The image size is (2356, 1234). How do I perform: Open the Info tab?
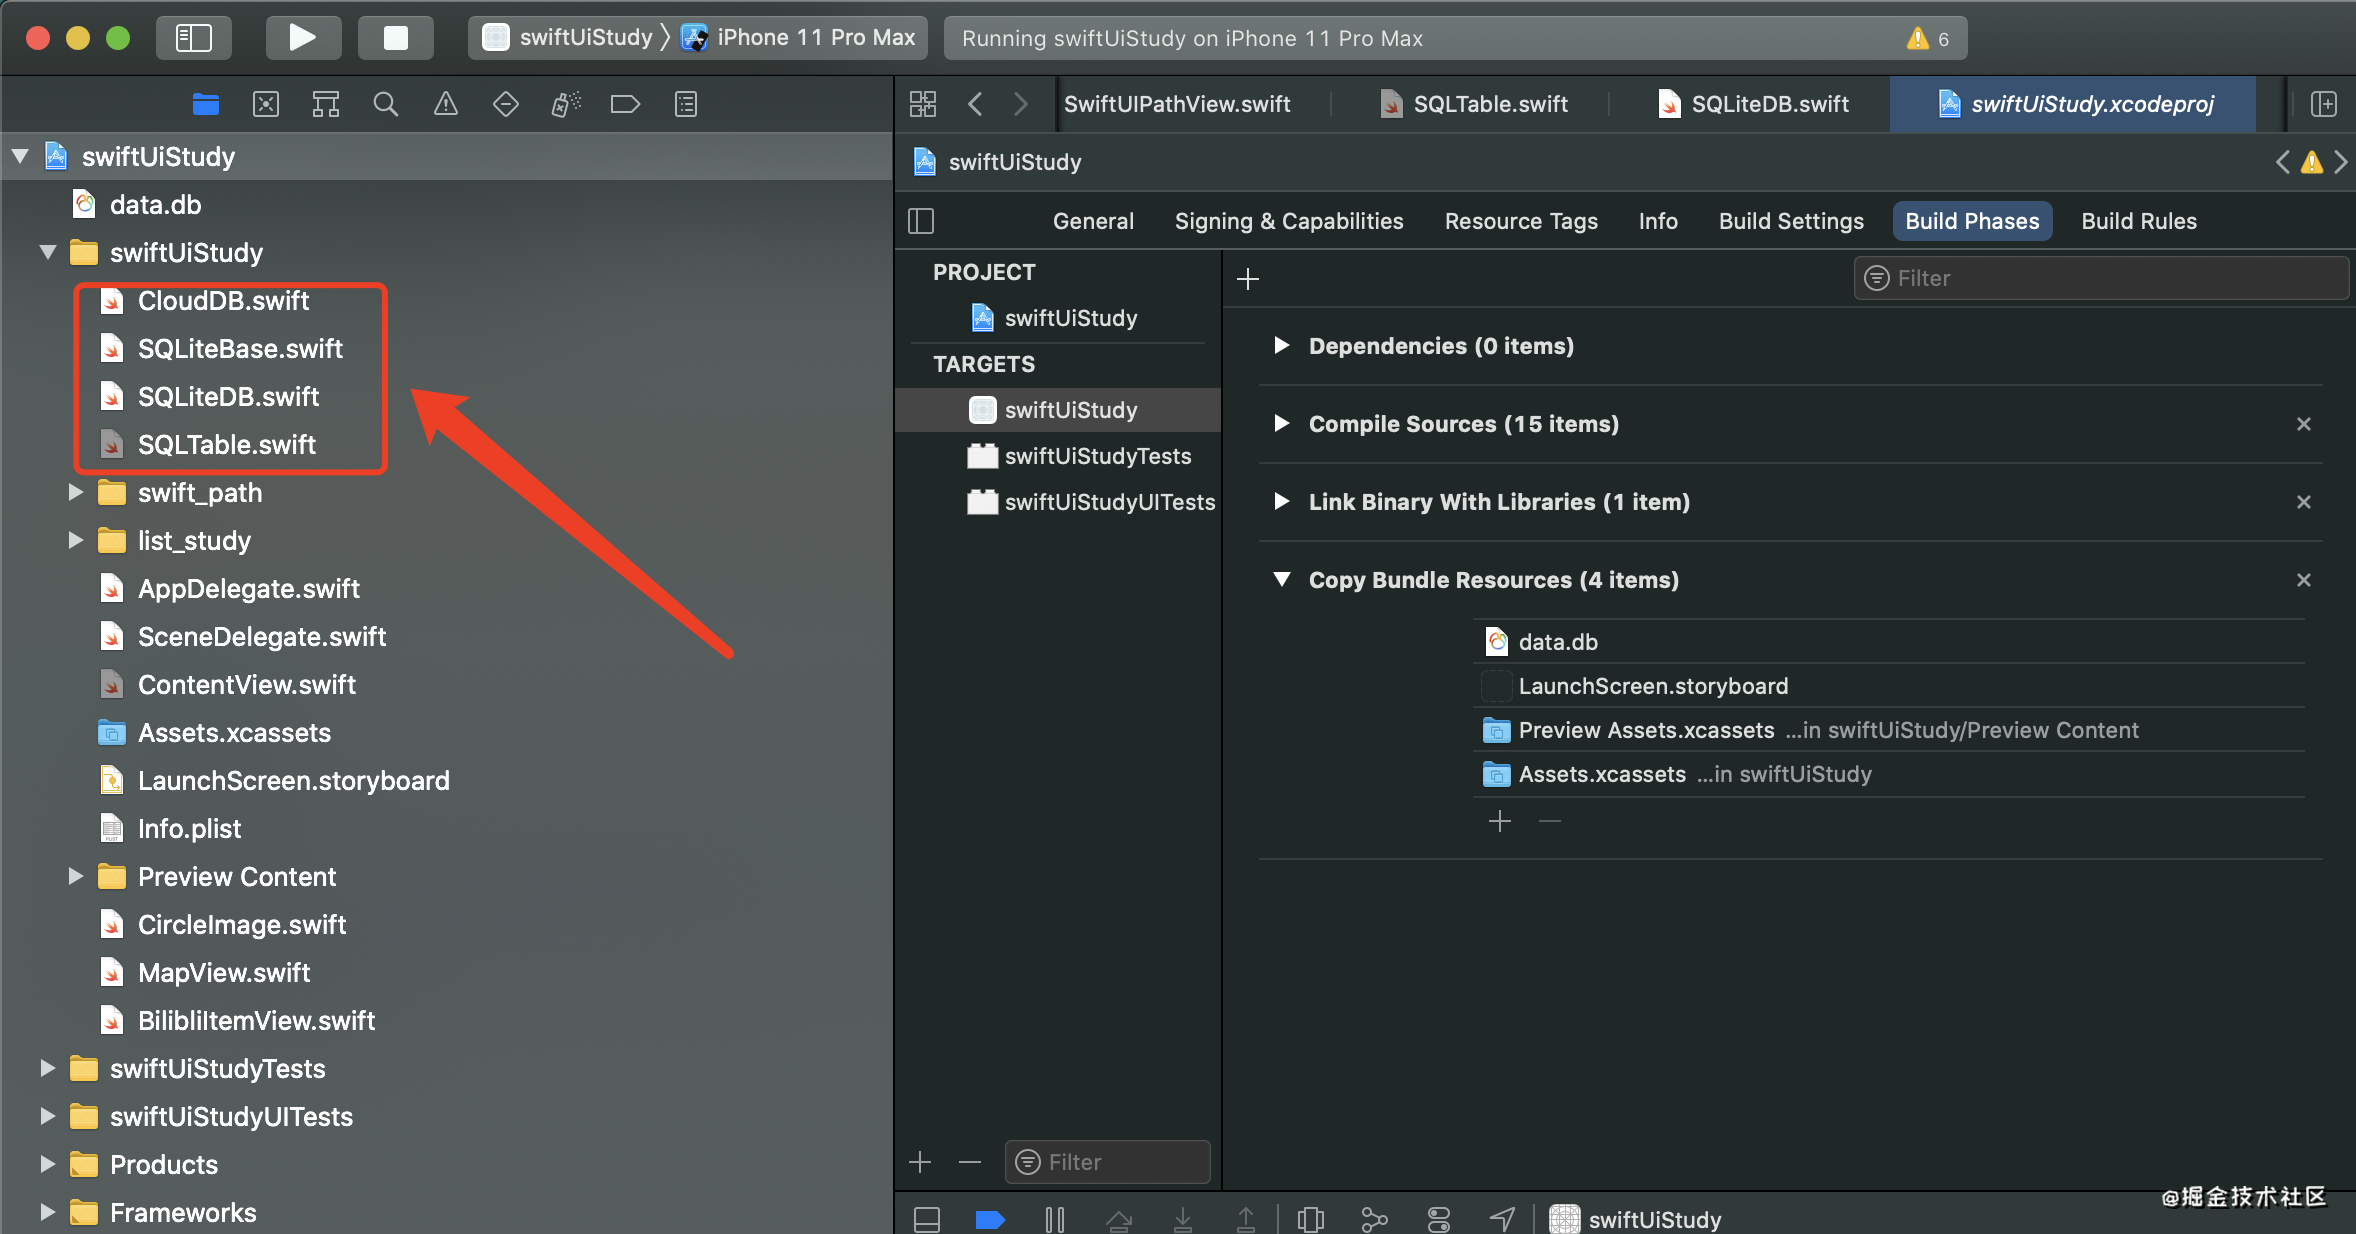(1658, 221)
